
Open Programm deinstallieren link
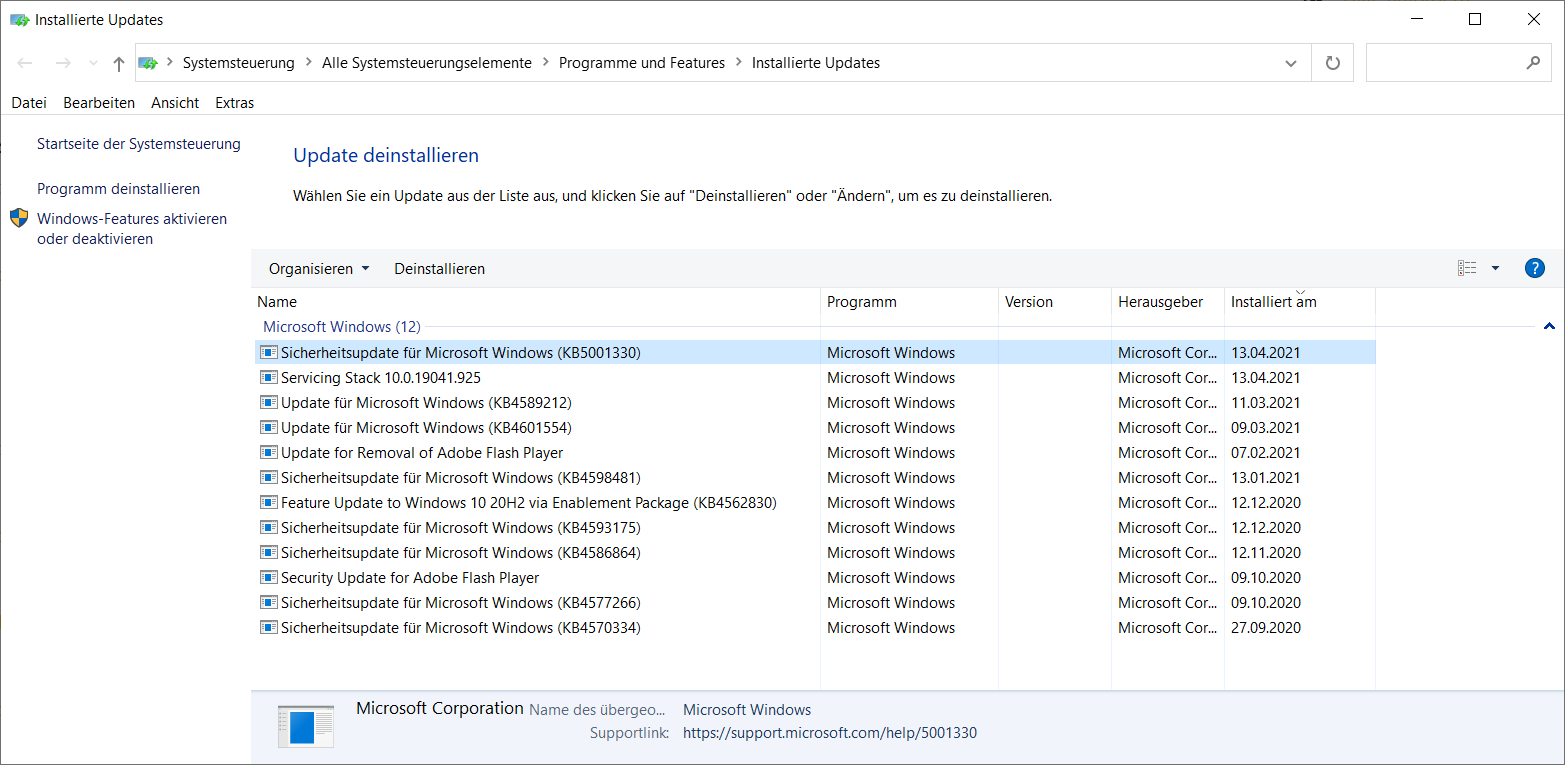(x=118, y=189)
